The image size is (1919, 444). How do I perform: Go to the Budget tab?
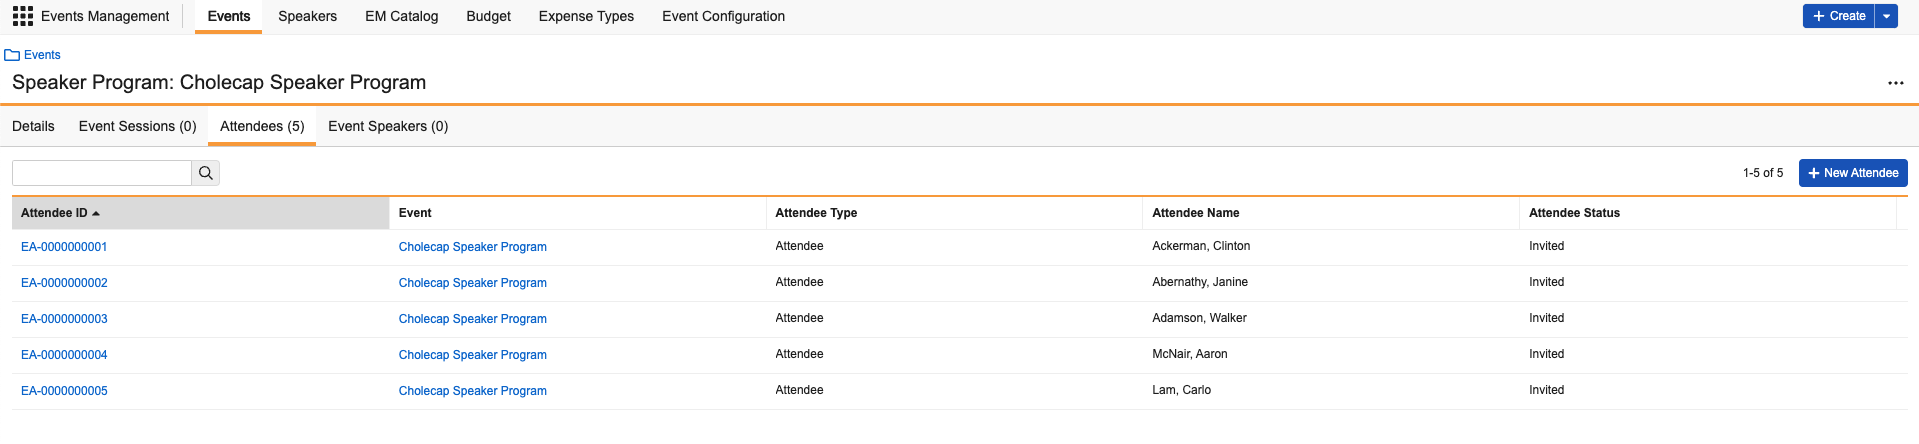[488, 16]
